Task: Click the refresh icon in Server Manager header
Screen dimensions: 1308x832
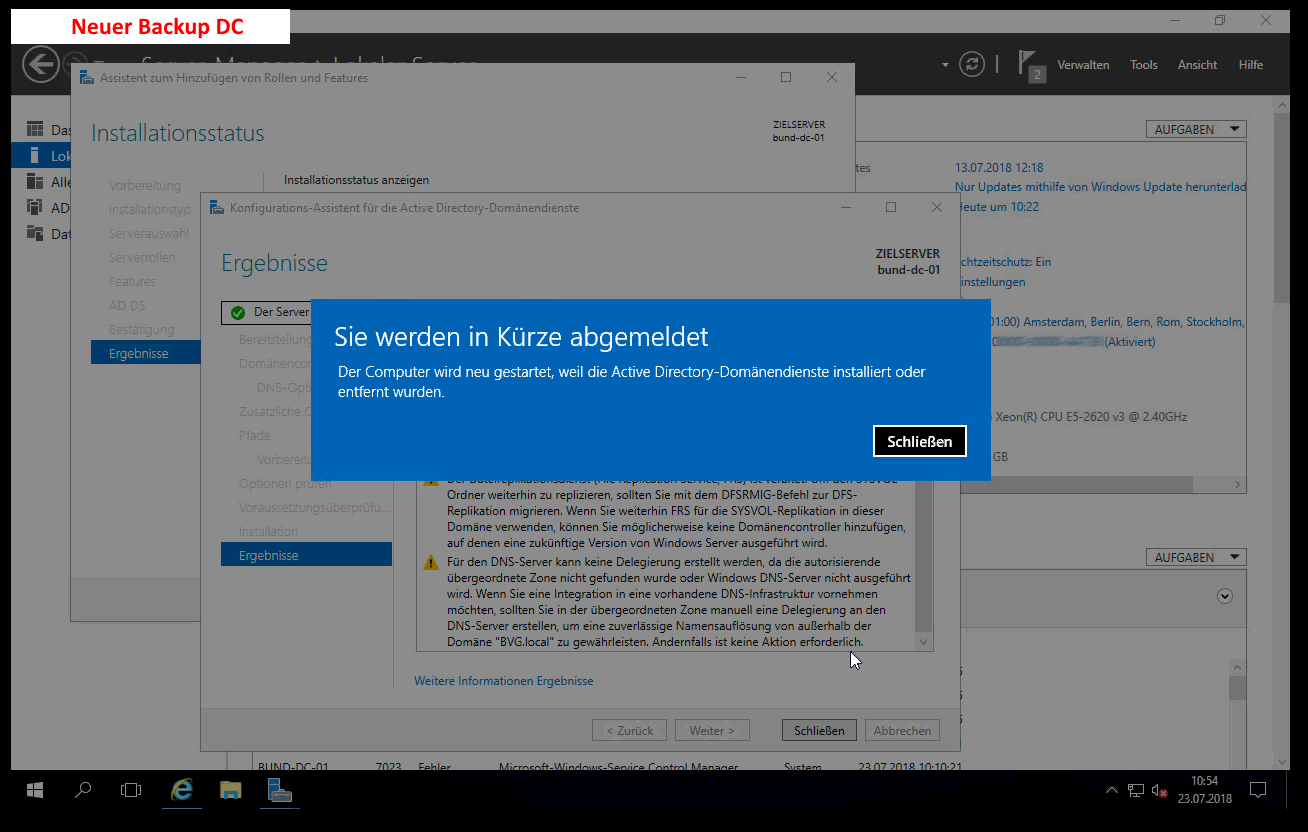Action: coord(972,65)
